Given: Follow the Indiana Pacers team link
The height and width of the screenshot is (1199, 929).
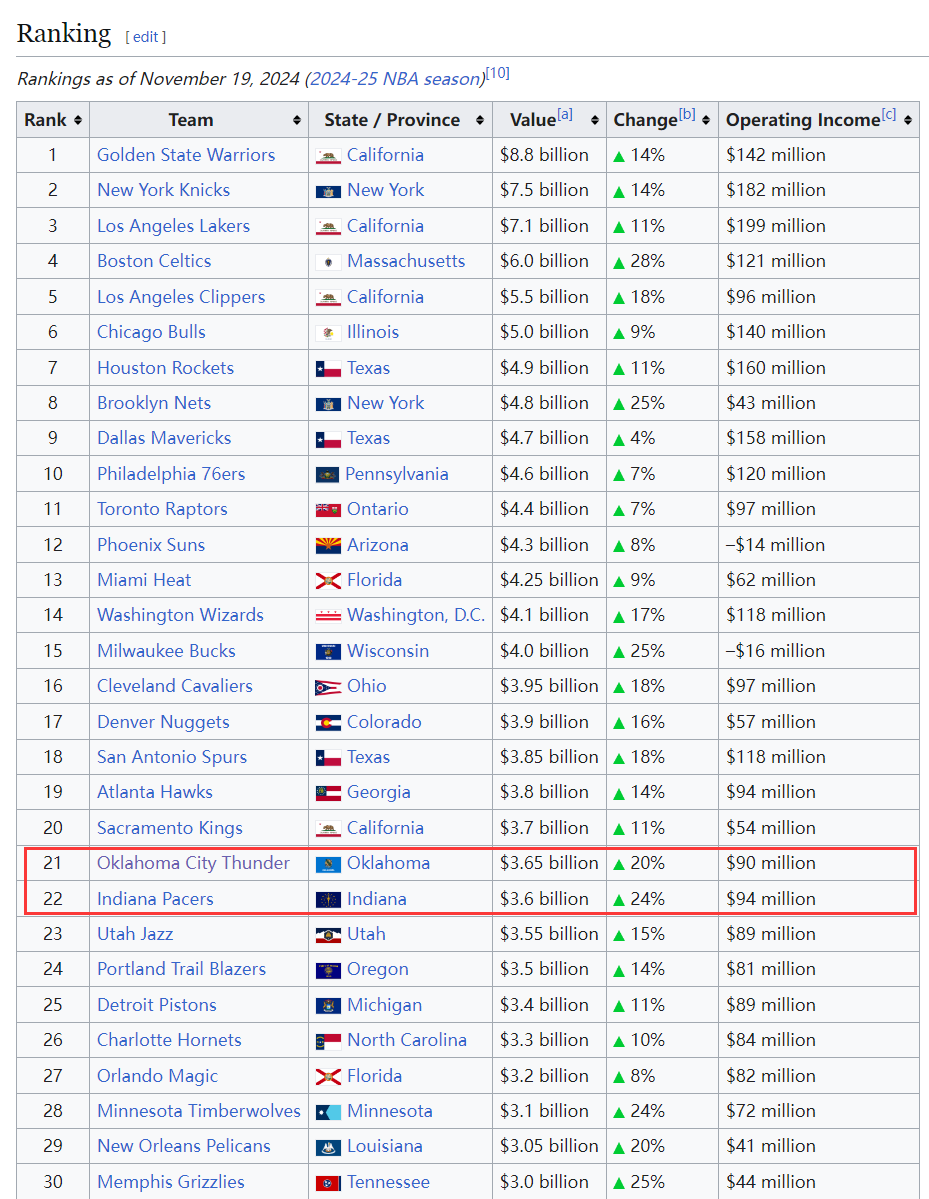Looking at the screenshot, I should coord(155,899).
